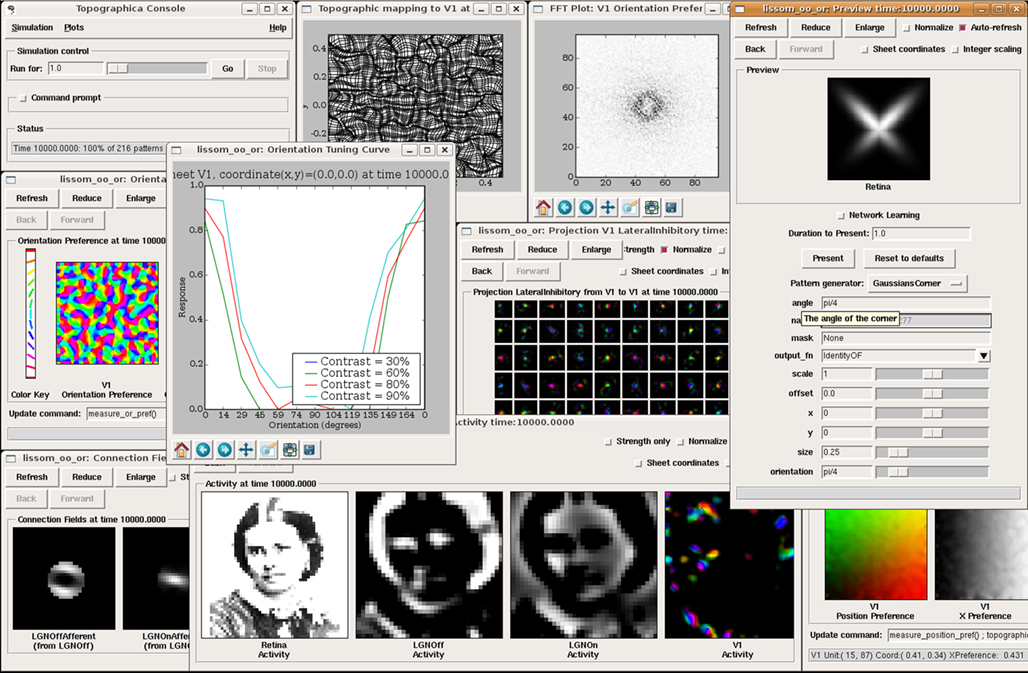Adjust the Run for slider
This screenshot has height=673, width=1028.
point(157,69)
